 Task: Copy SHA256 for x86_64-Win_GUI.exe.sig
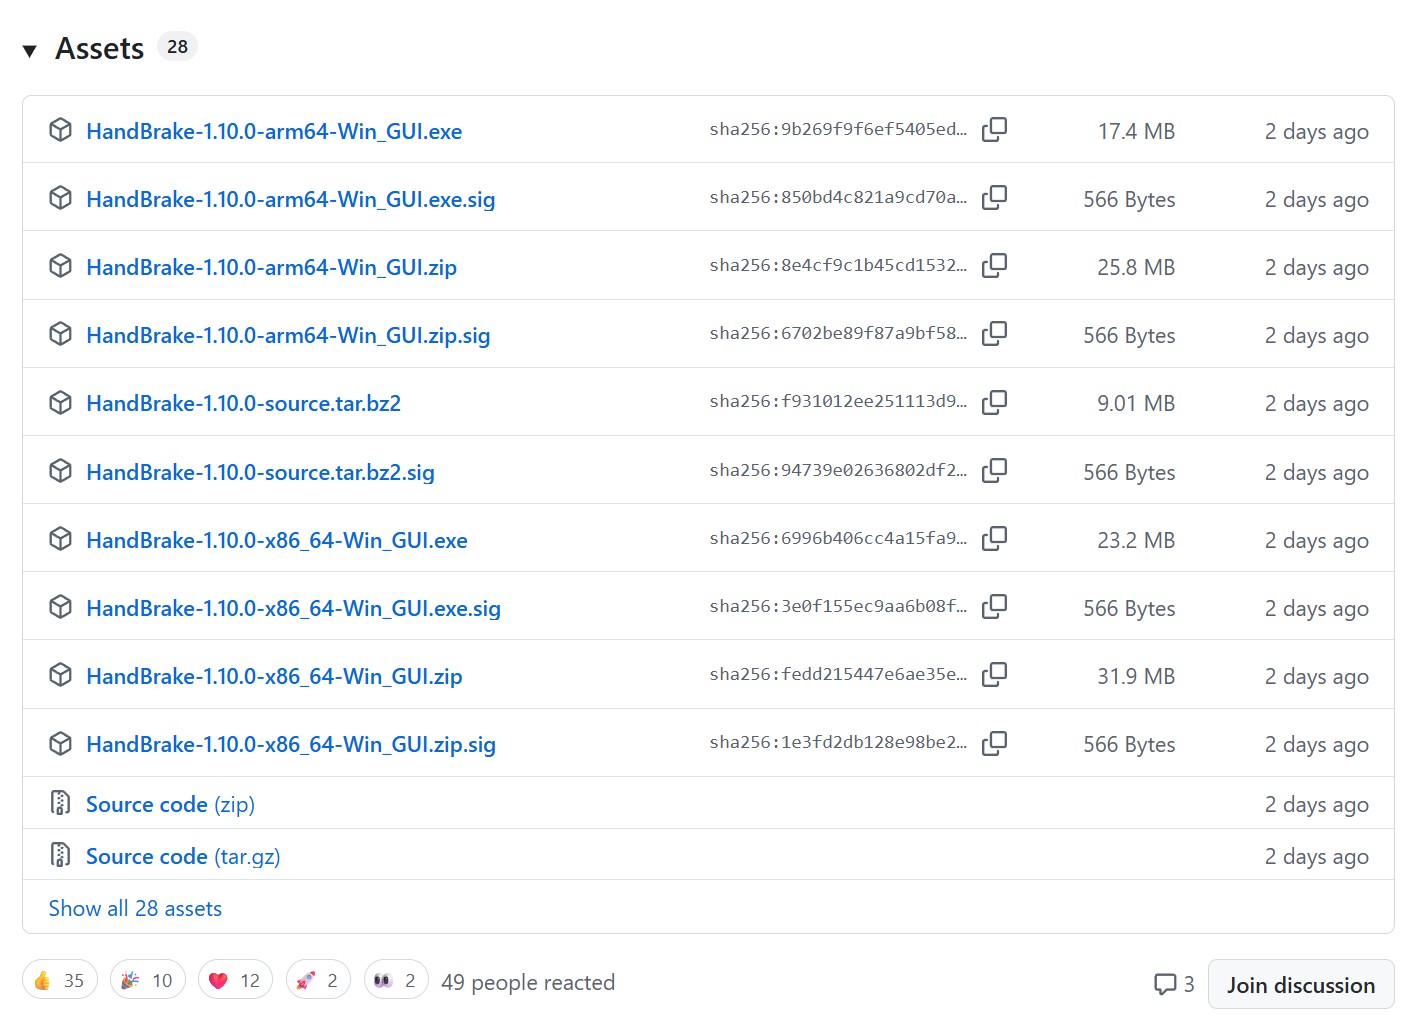click(994, 607)
